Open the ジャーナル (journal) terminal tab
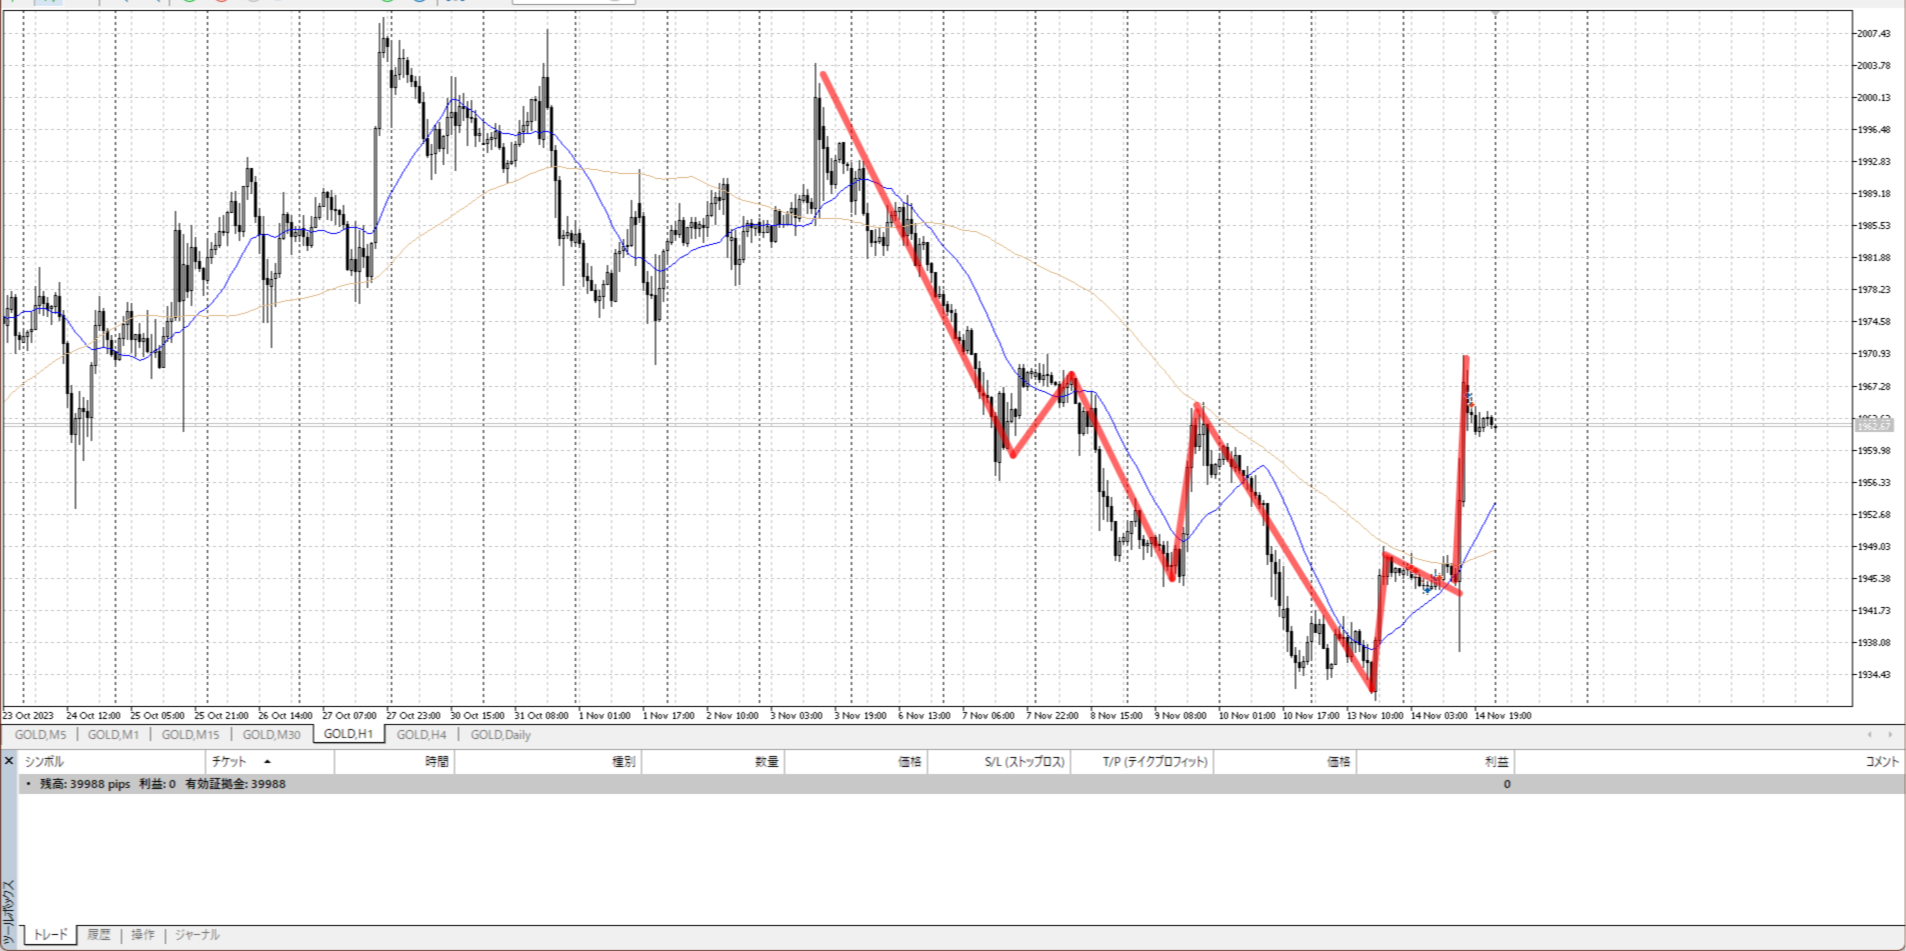 (x=197, y=935)
